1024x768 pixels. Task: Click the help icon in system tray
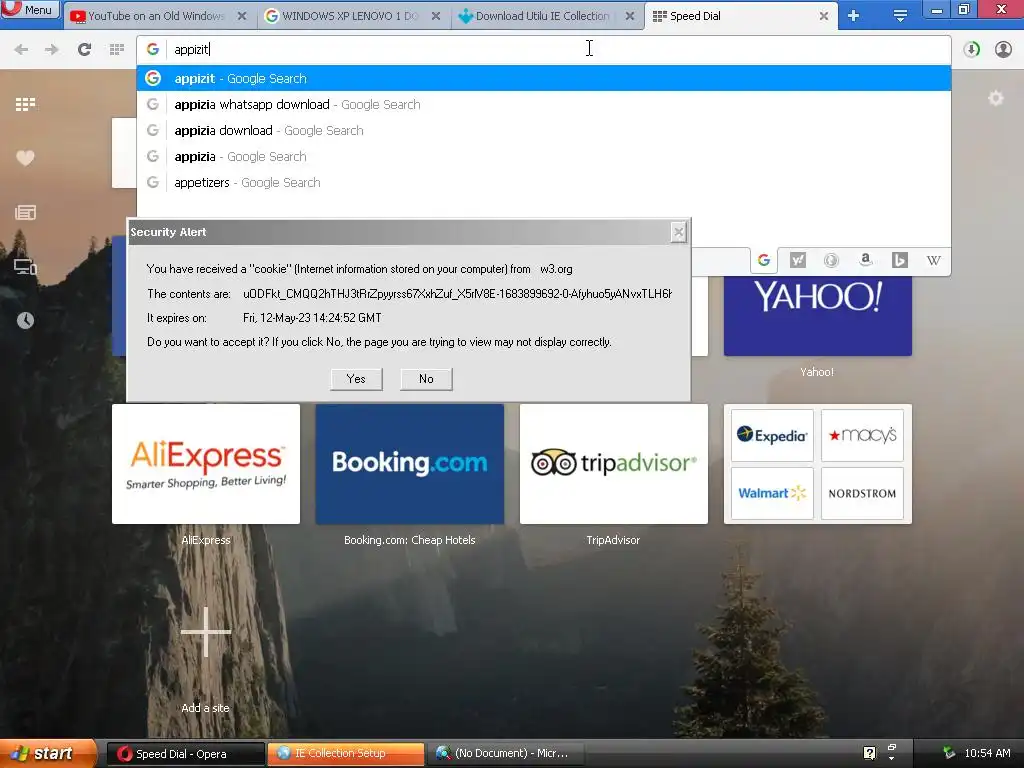[869, 754]
